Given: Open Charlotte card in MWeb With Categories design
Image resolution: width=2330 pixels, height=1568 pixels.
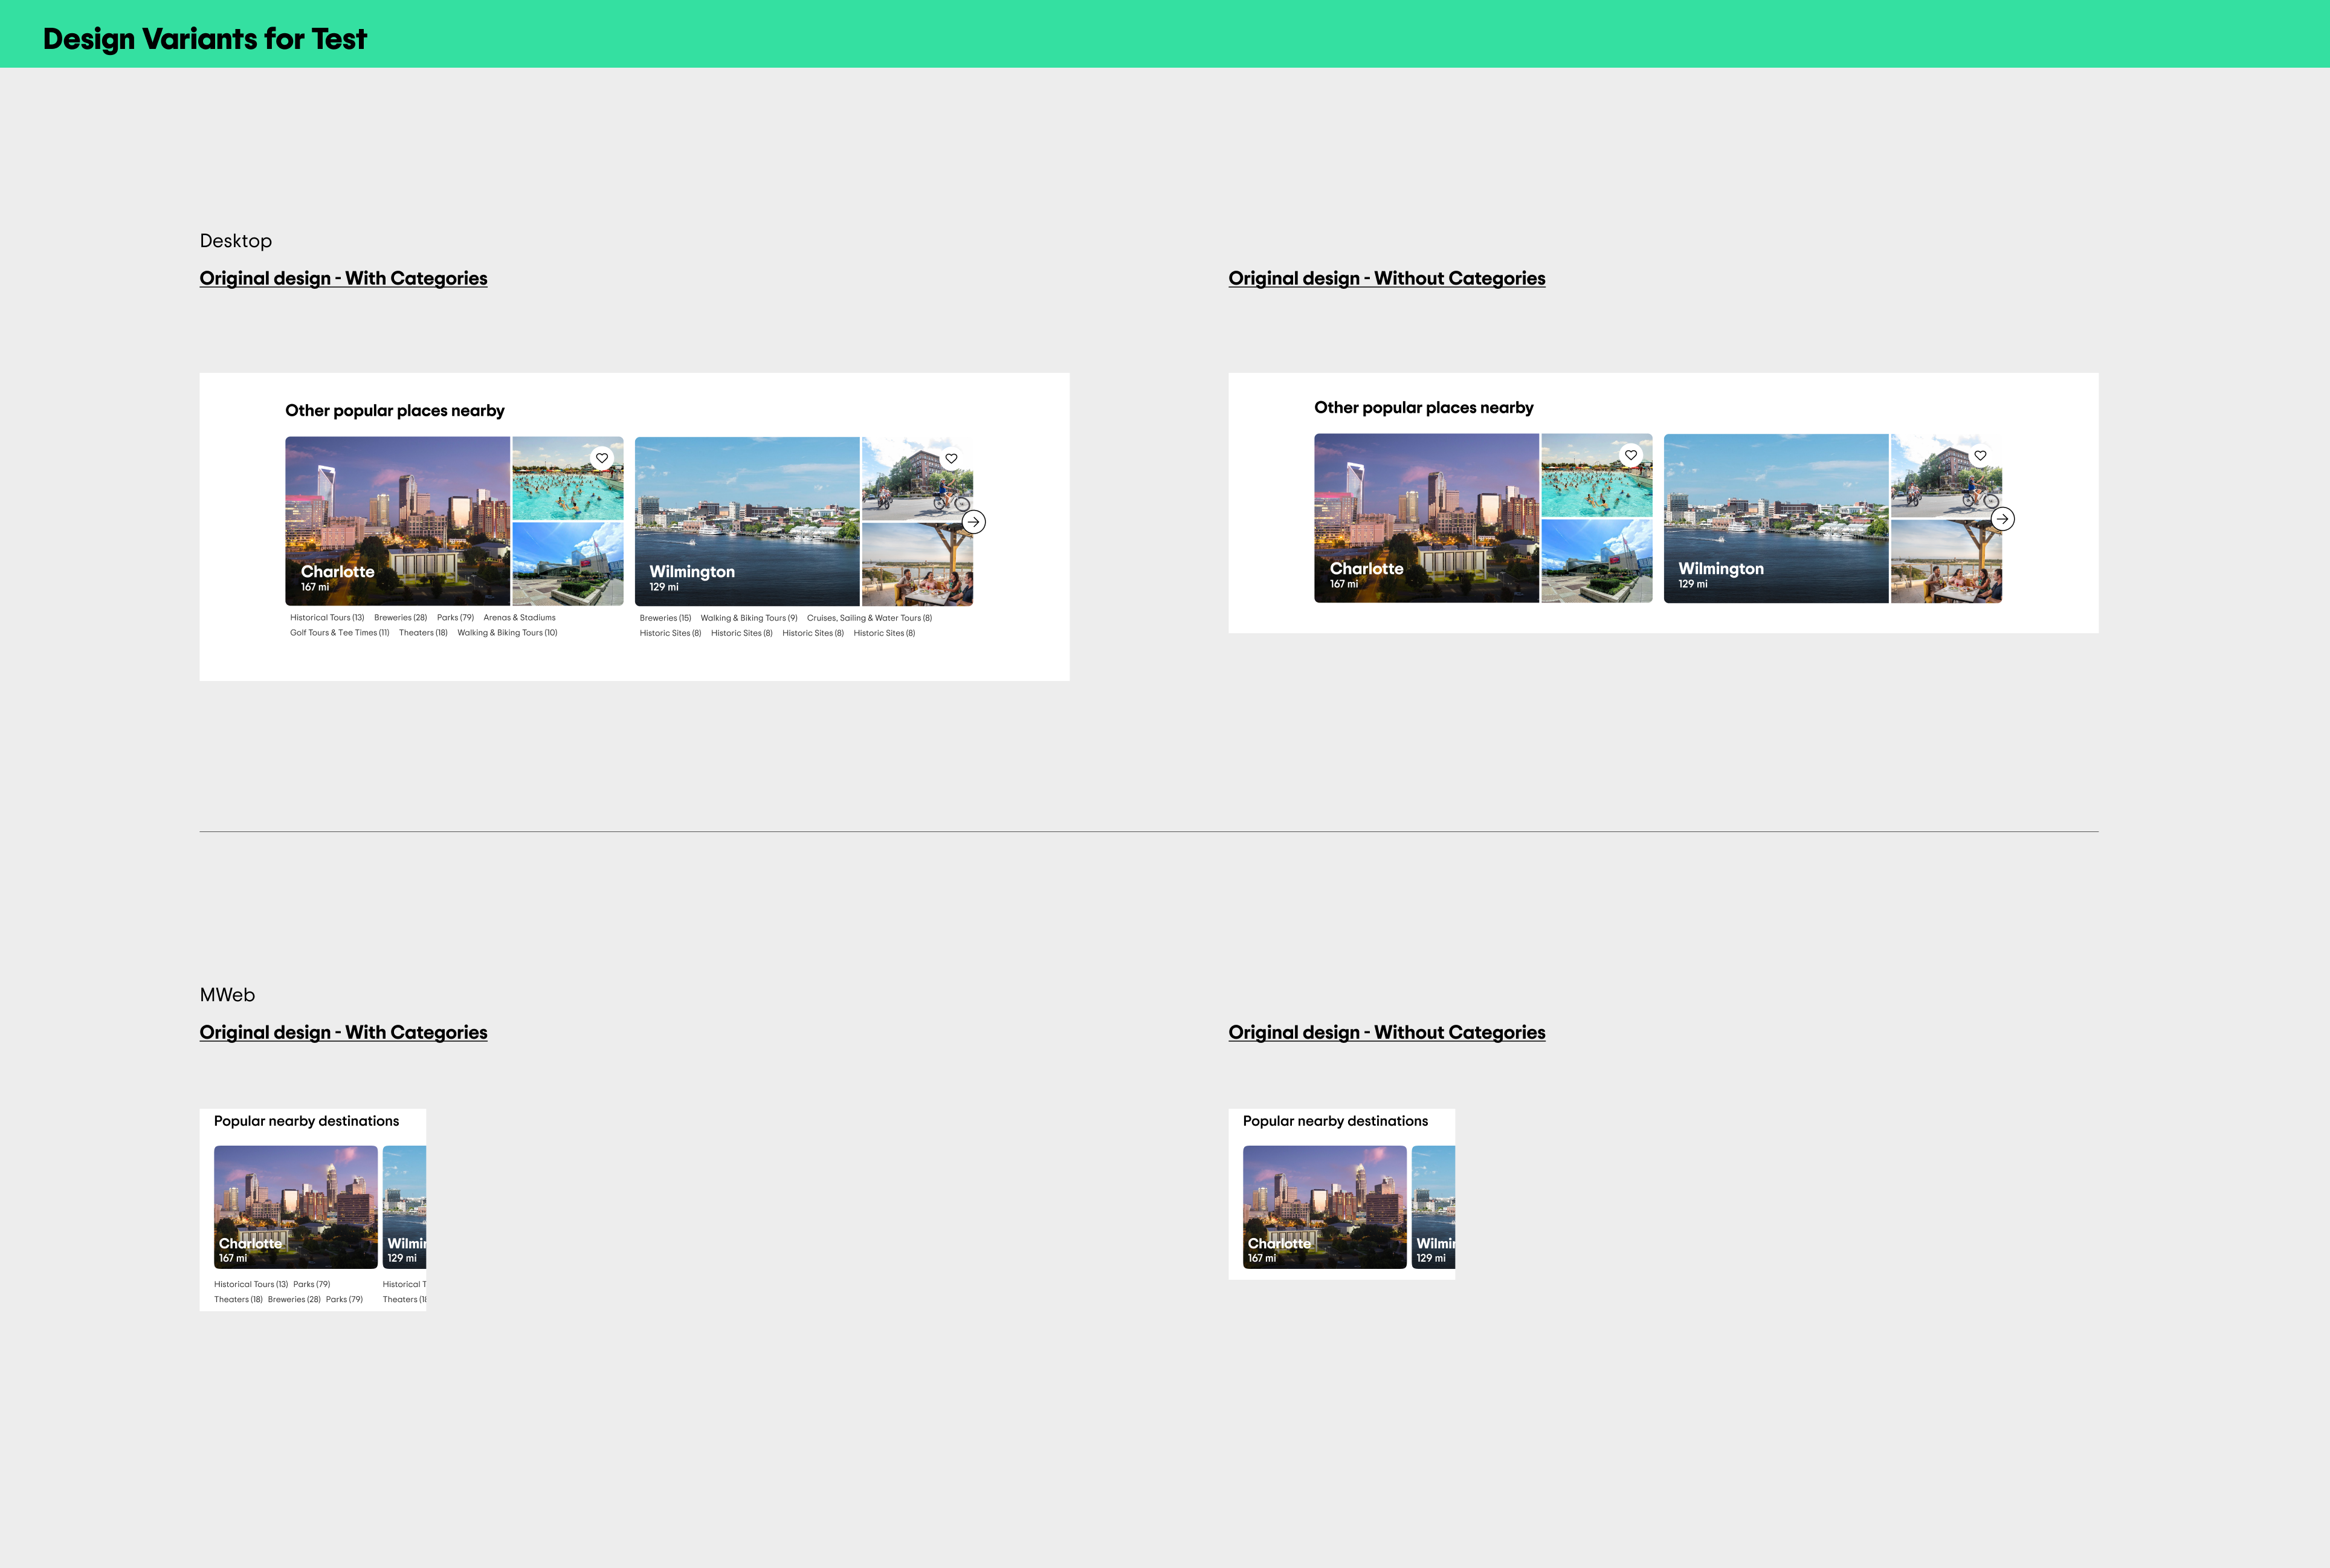Looking at the screenshot, I should click(295, 1206).
